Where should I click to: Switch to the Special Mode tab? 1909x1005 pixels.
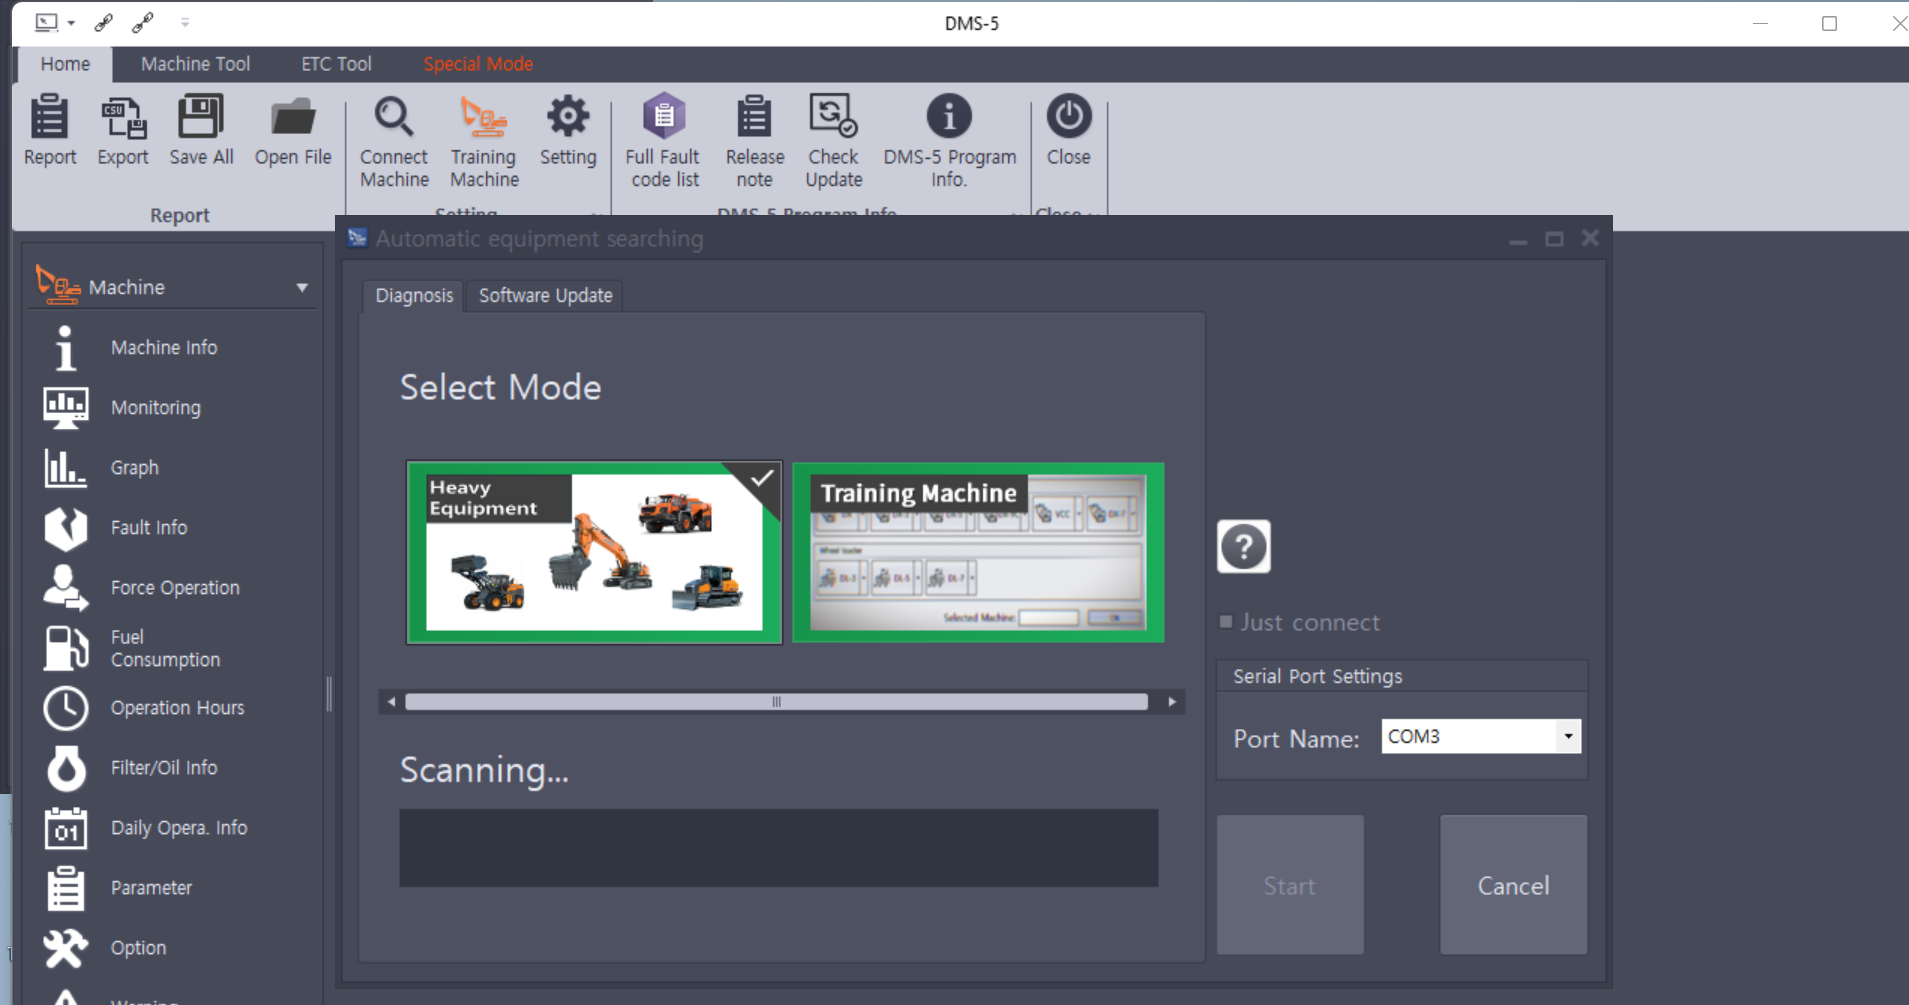(x=478, y=64)
